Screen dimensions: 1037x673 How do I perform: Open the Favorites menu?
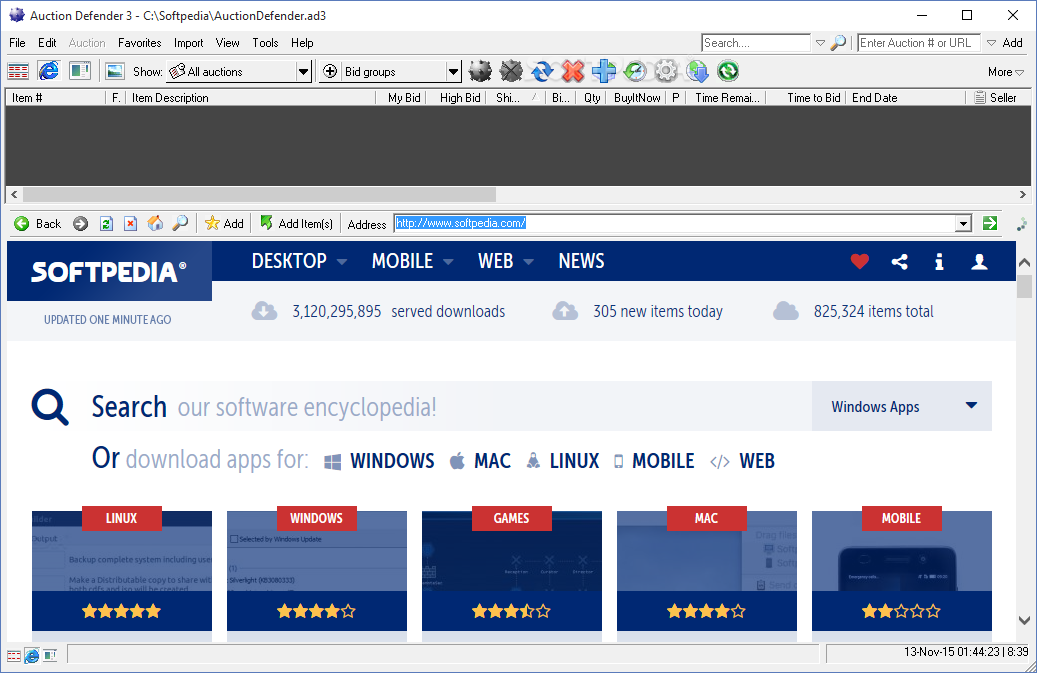pyautogui.click(x=140, y=43)
